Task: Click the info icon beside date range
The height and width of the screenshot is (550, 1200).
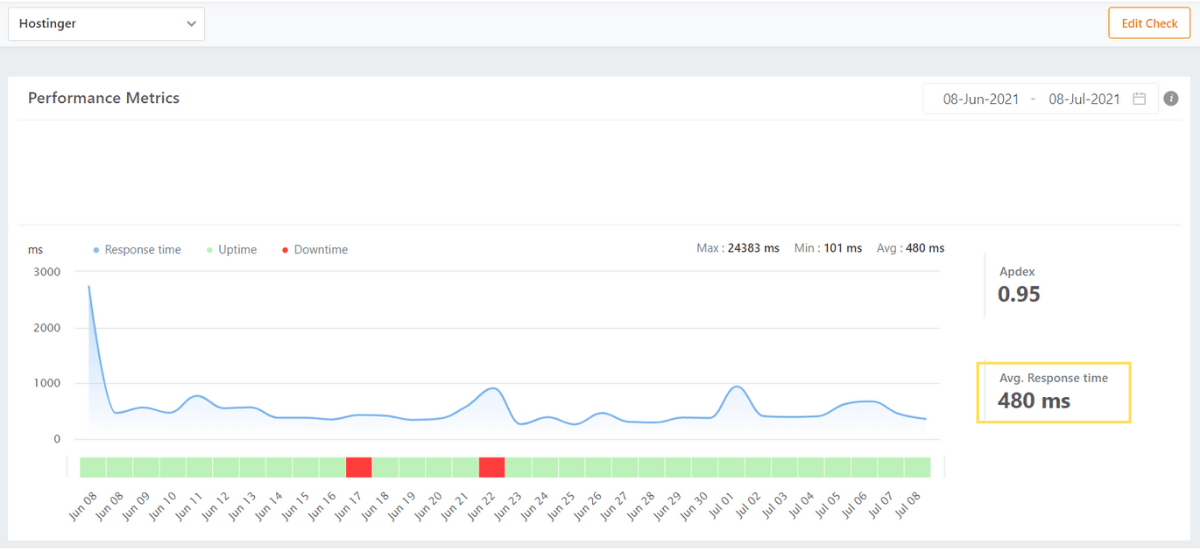Action: pyautogui.click(x=1171, y=99)
